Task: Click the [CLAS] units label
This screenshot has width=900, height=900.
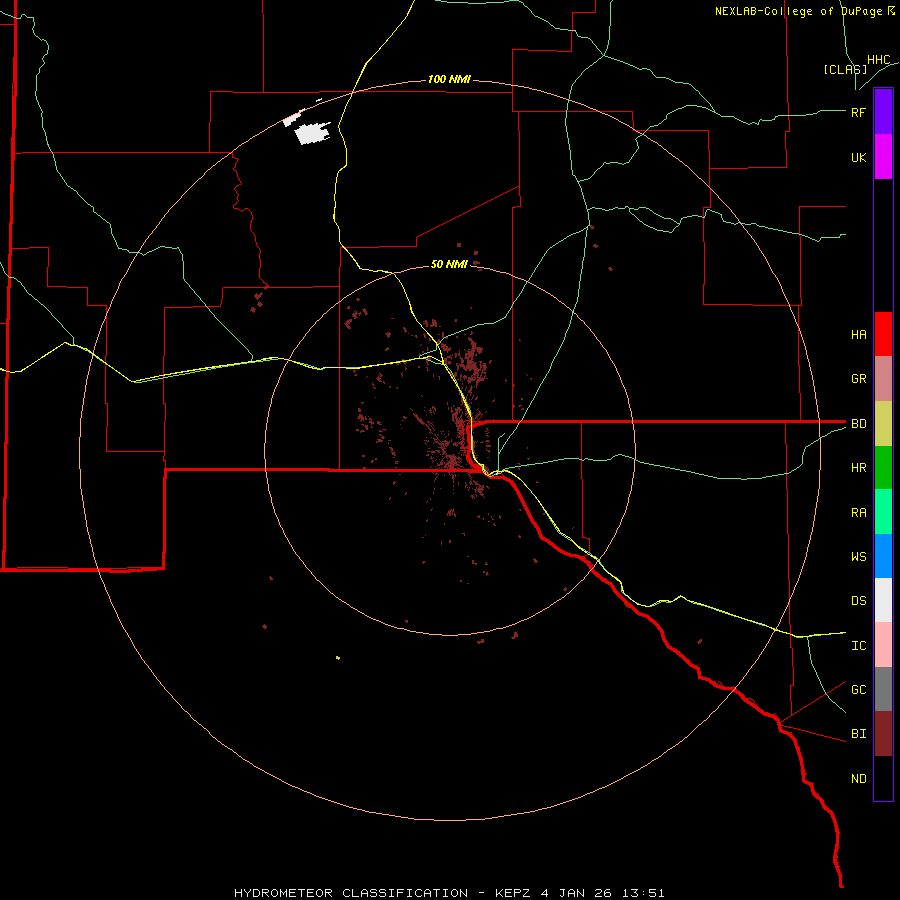Action: (845, 69)
